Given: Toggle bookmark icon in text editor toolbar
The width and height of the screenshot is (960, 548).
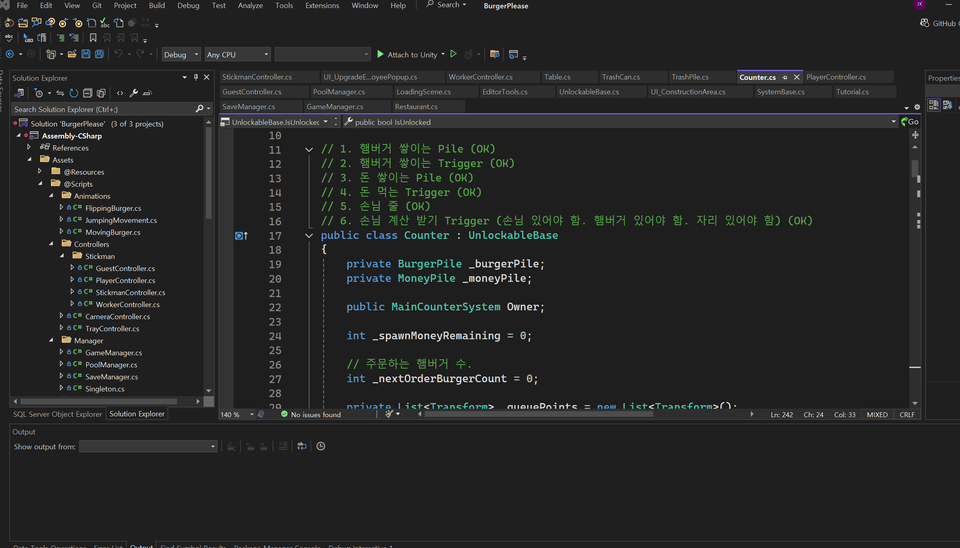Looking at the screenshot, I should 93,38.
